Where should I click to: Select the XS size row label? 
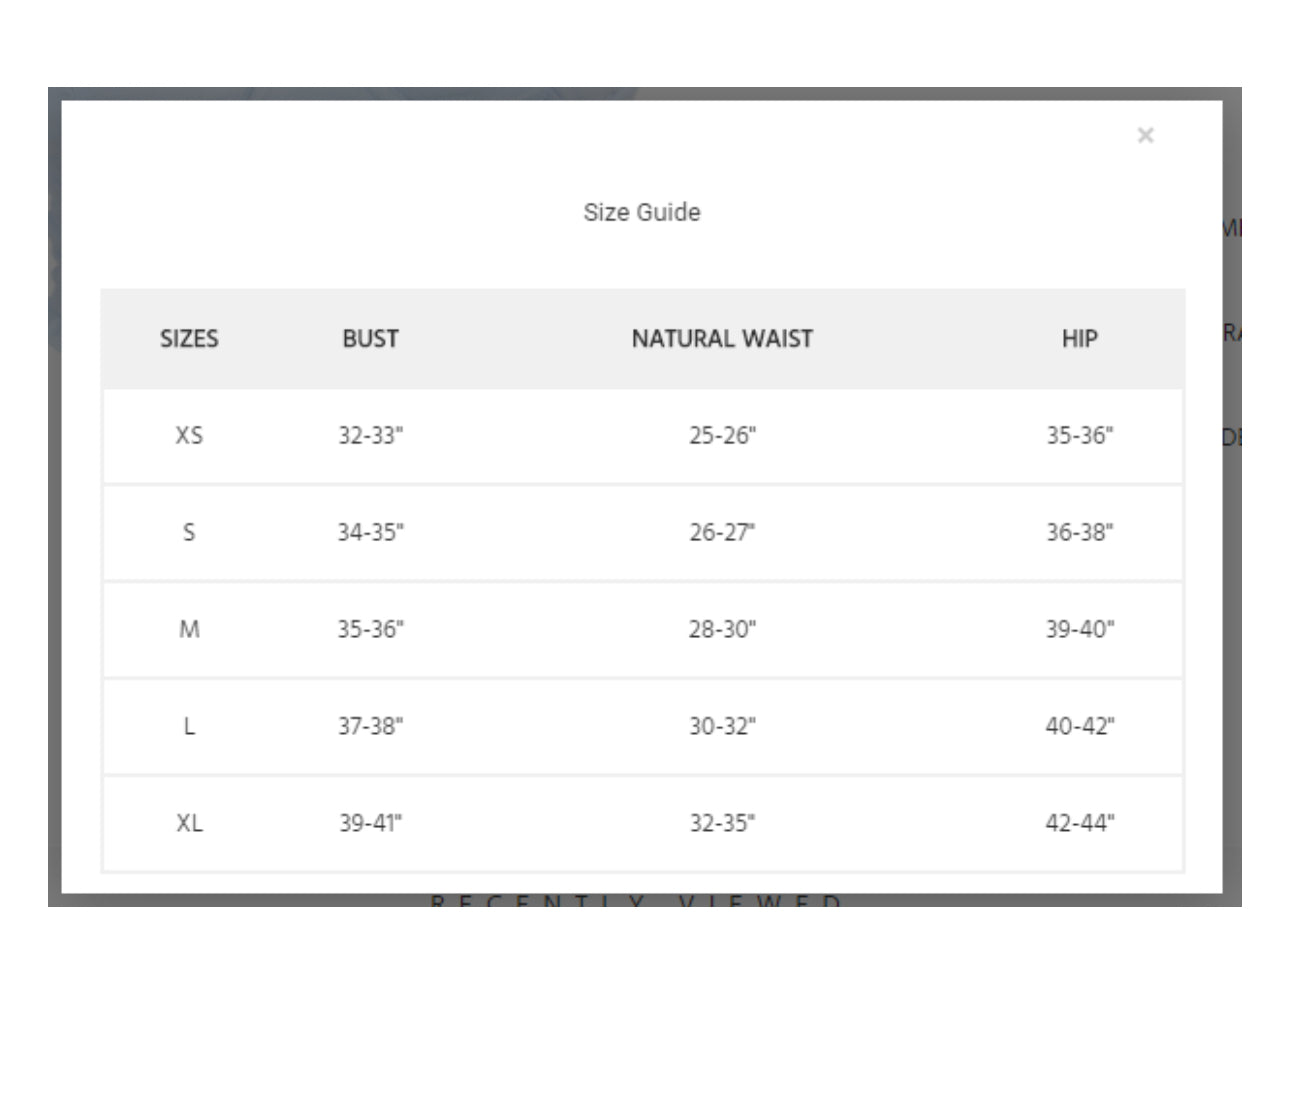189,436
